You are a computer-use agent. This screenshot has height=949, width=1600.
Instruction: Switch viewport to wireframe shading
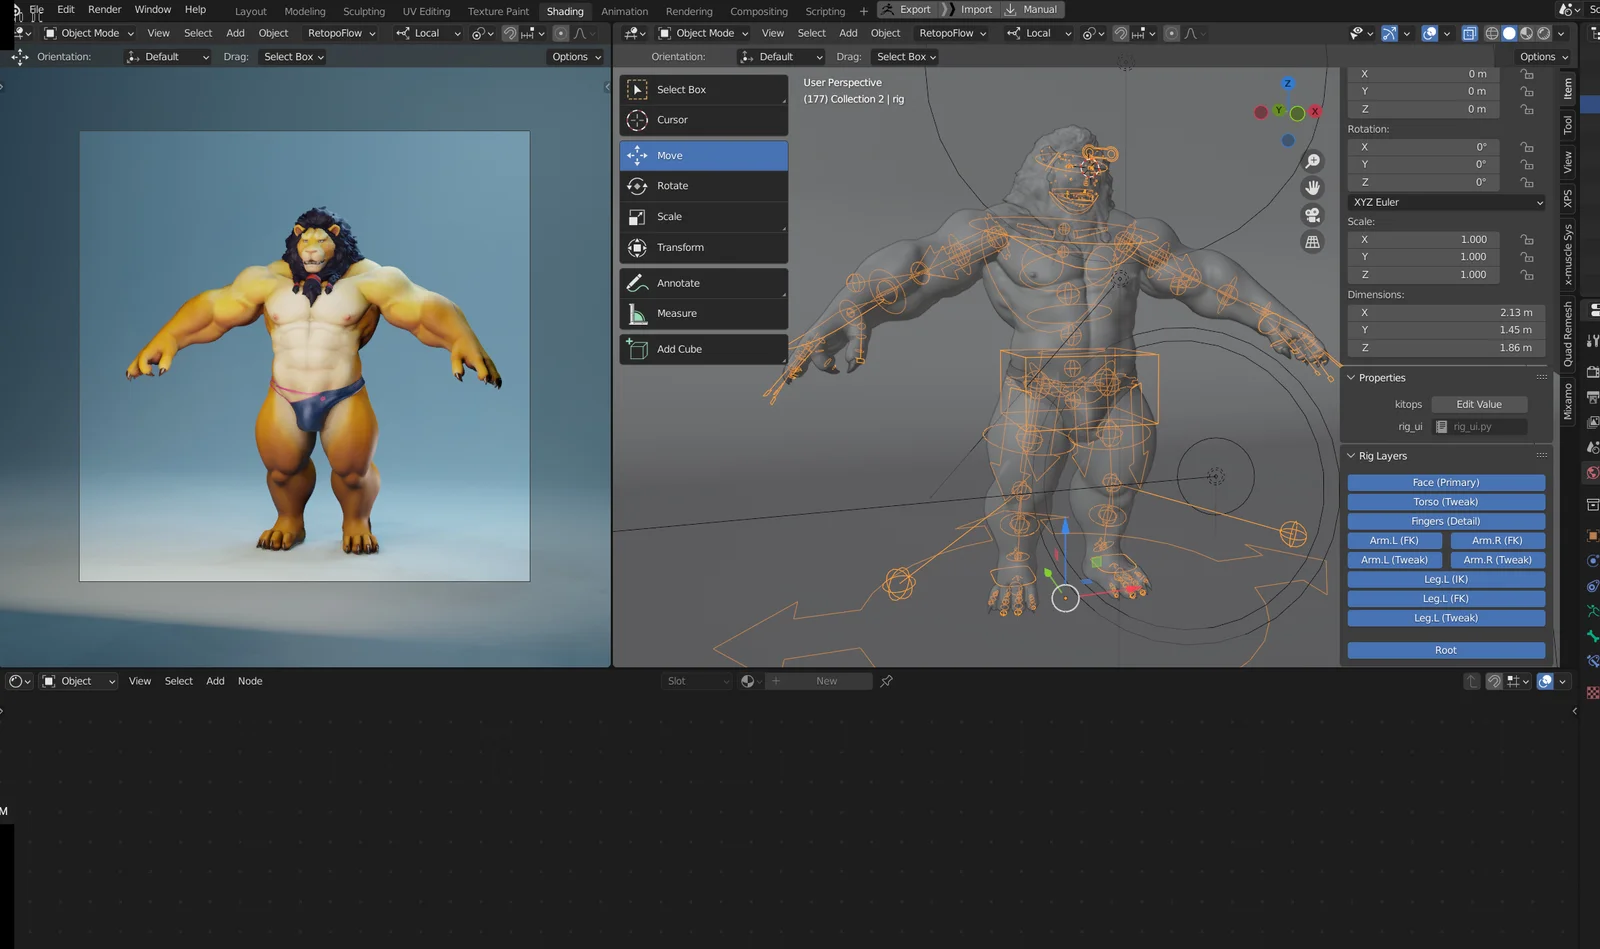1491,33
